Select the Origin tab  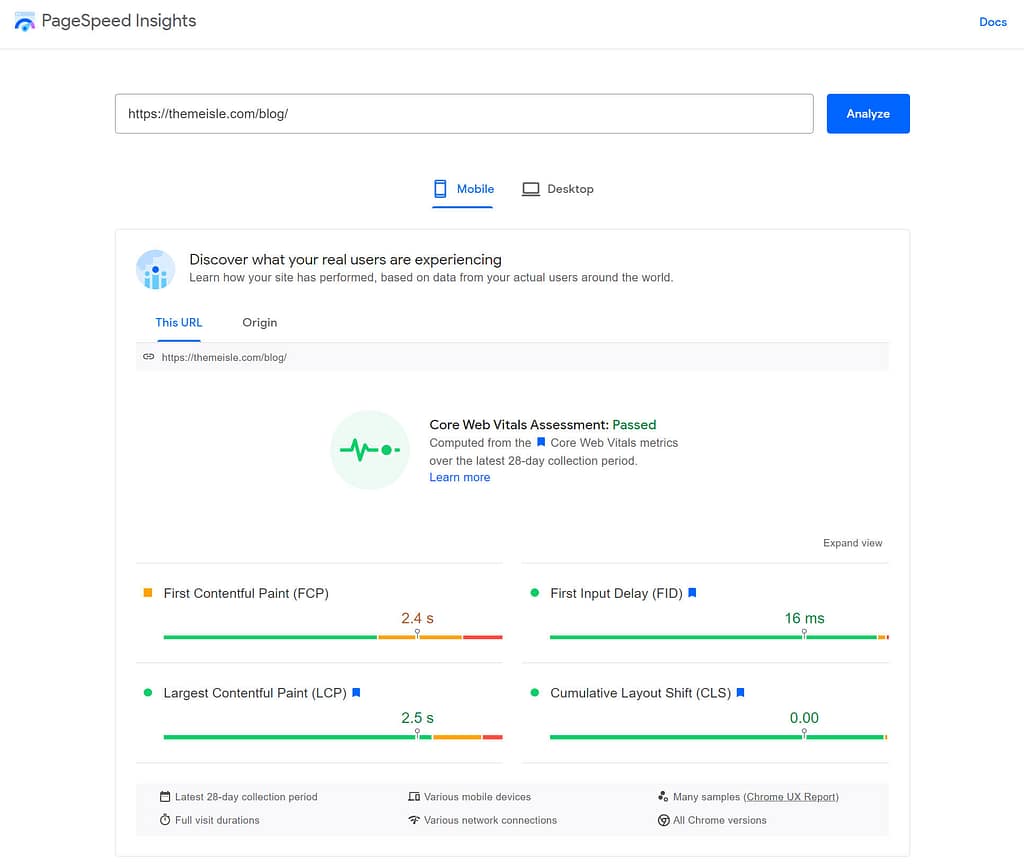tap(259, 322)
